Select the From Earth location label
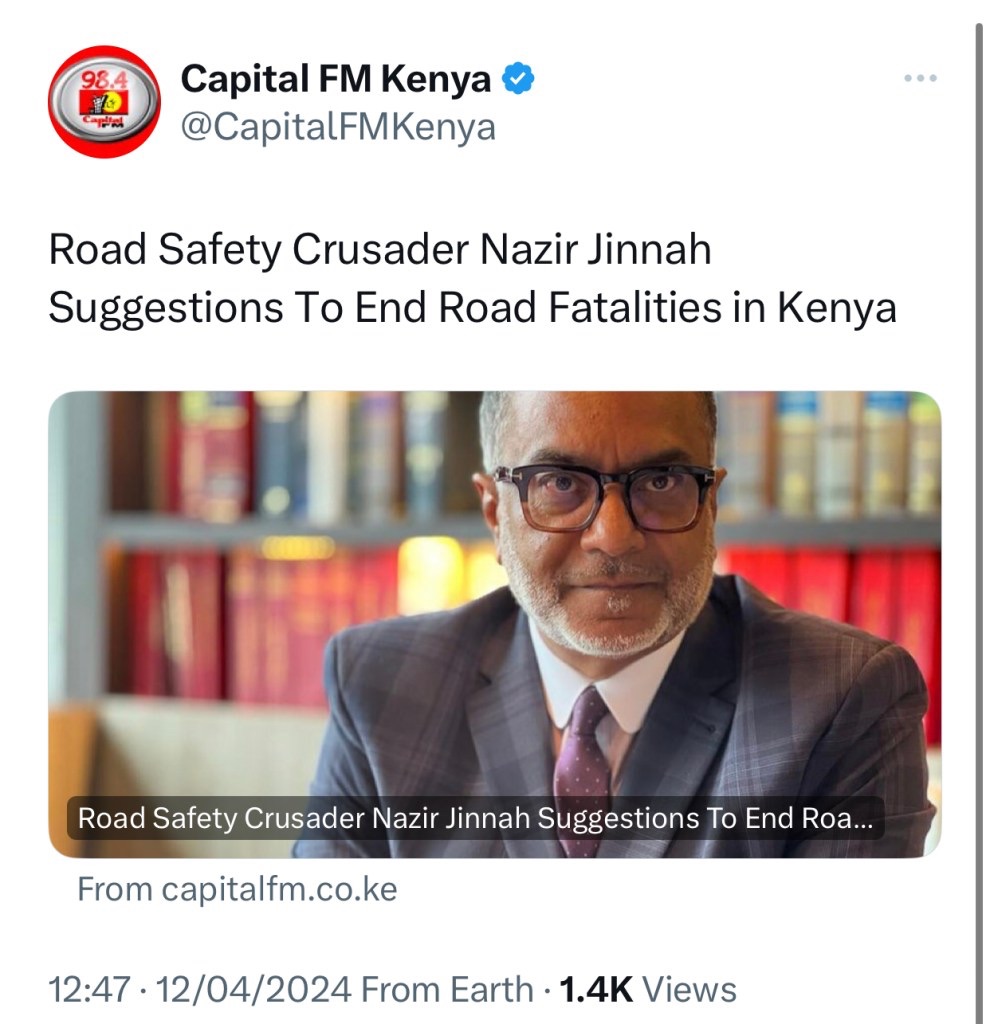The width and height of the screenshot is (990, 1024). (x=447, y=989)
